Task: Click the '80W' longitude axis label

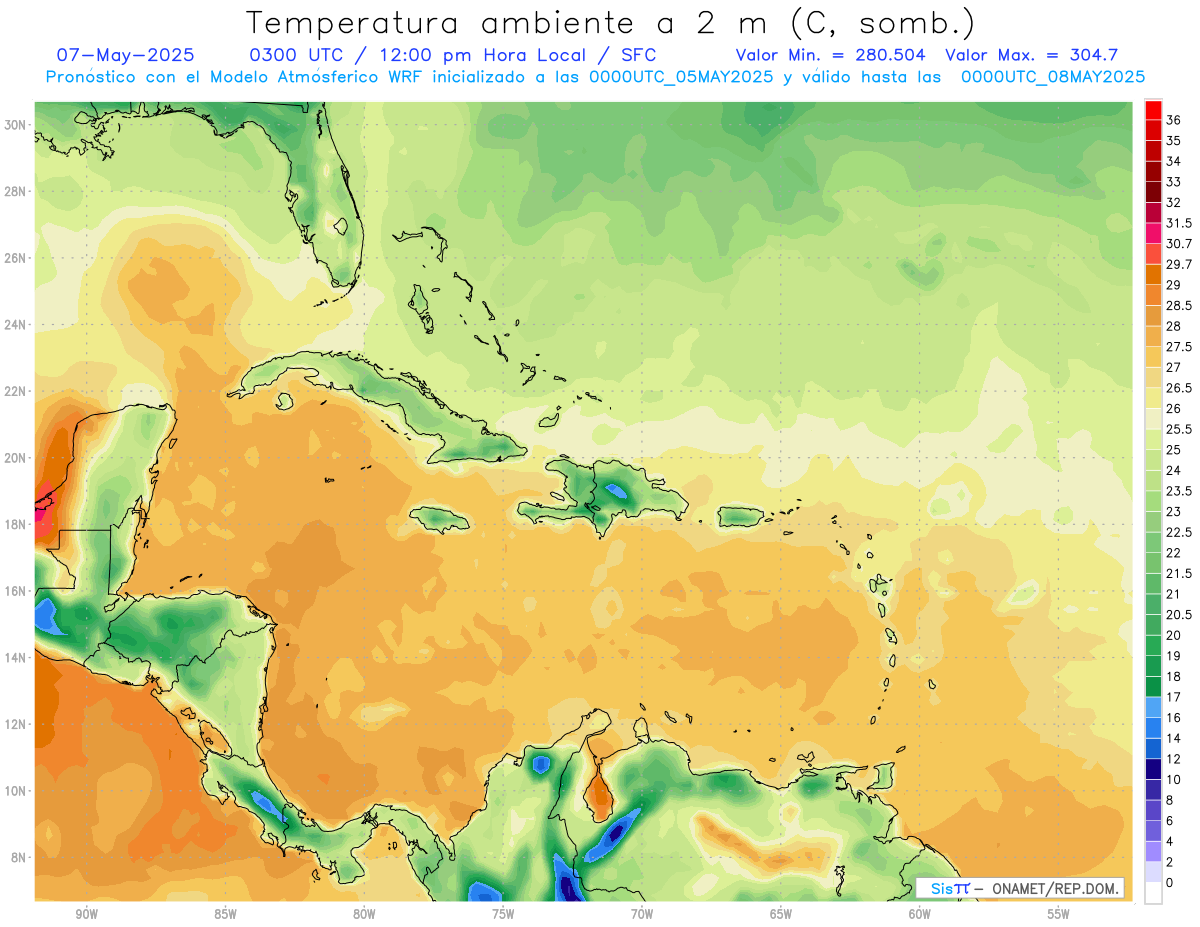Action: [x=364, y=915]
